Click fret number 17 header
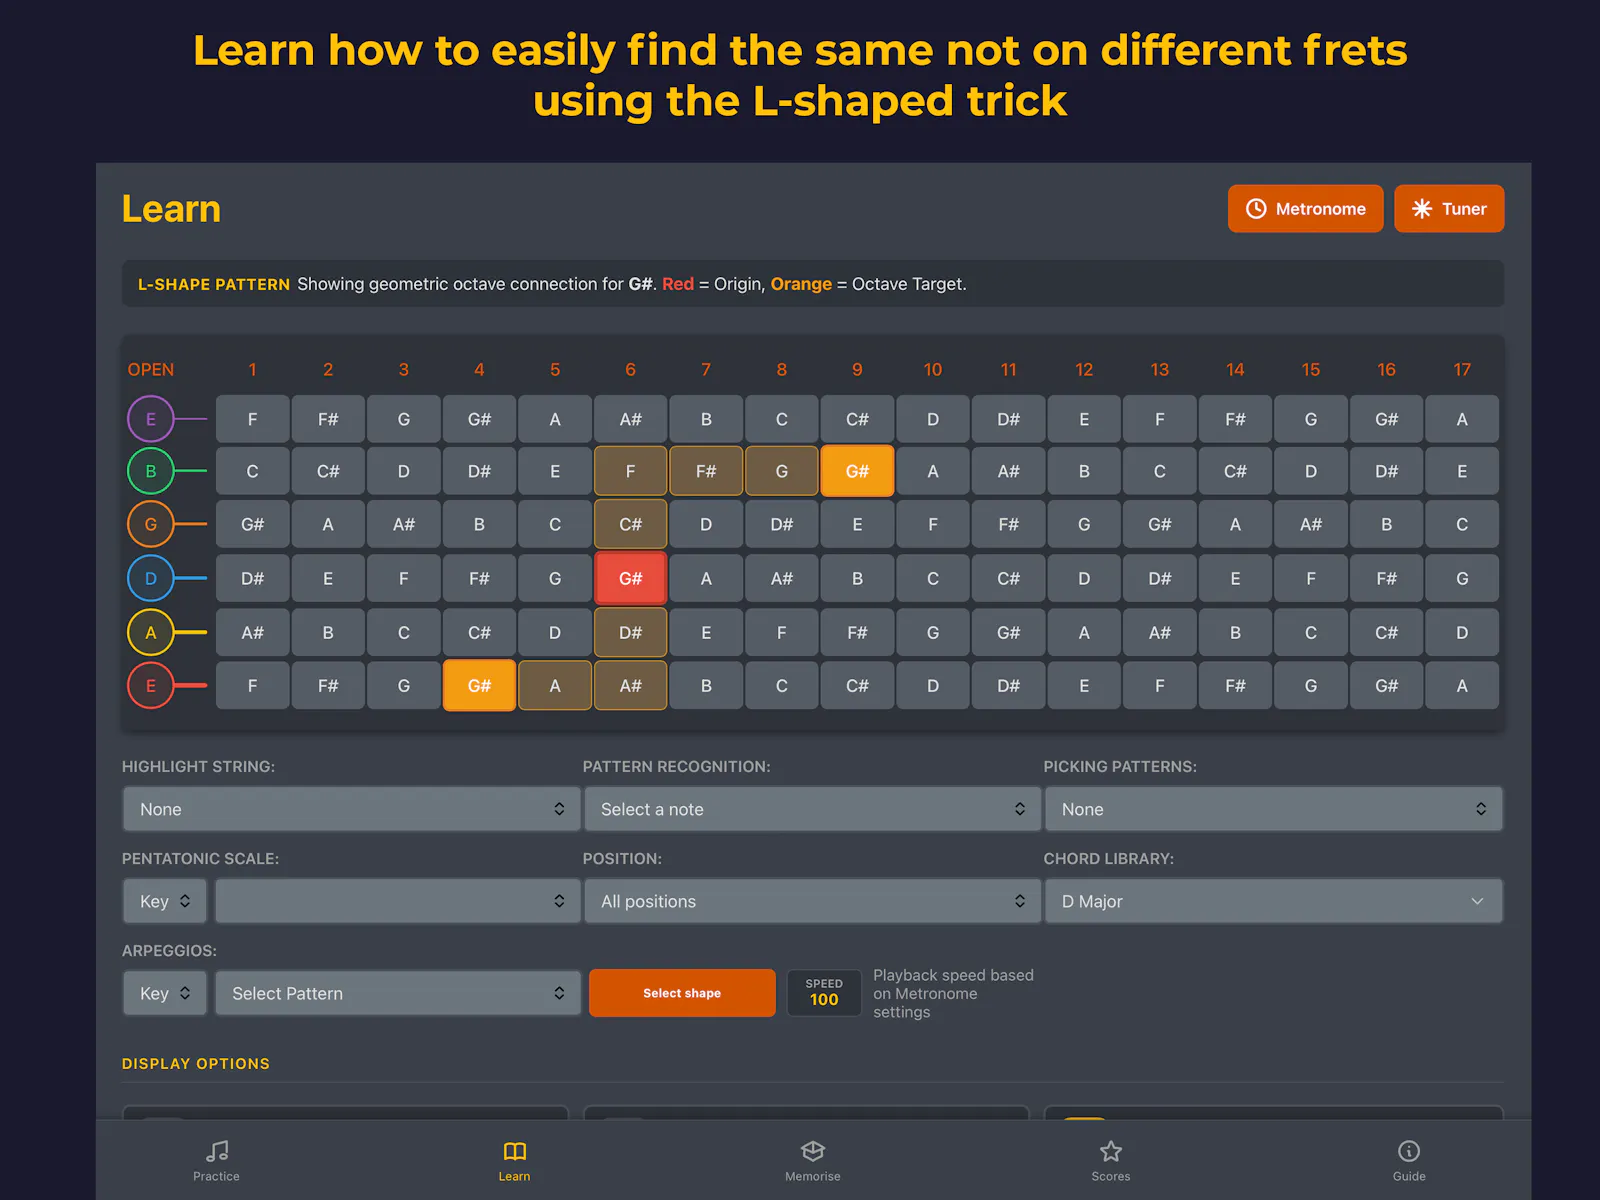This screenshot has height=1200, width=1600. point(1462,370)
